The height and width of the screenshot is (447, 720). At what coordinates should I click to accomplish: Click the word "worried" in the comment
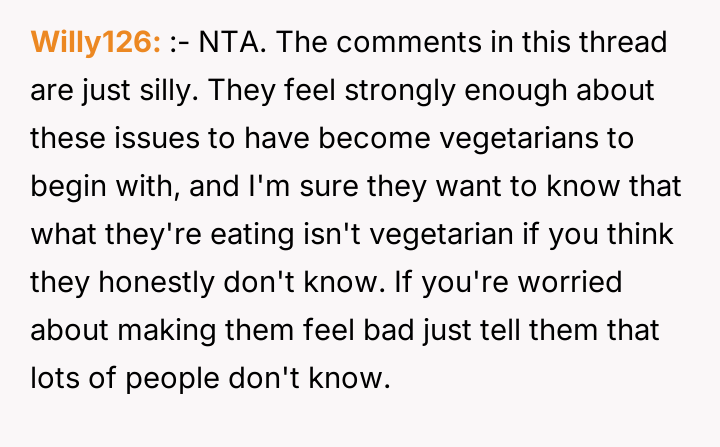[x=565, y=282]
